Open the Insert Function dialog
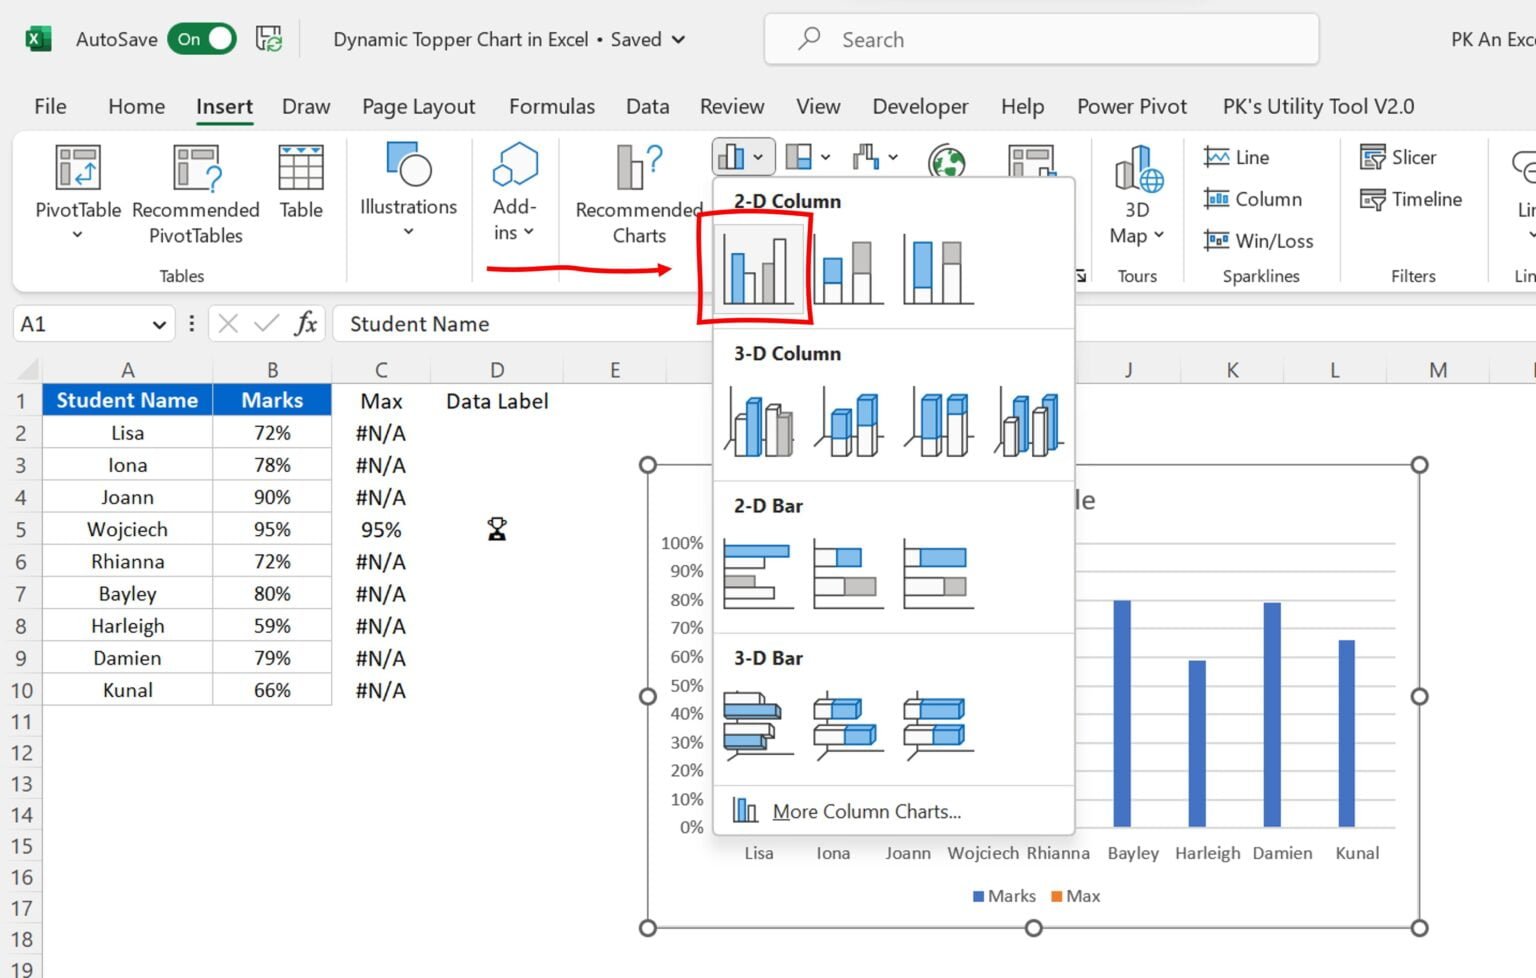Screen dimensions: 1536x978 pos(306,323)
